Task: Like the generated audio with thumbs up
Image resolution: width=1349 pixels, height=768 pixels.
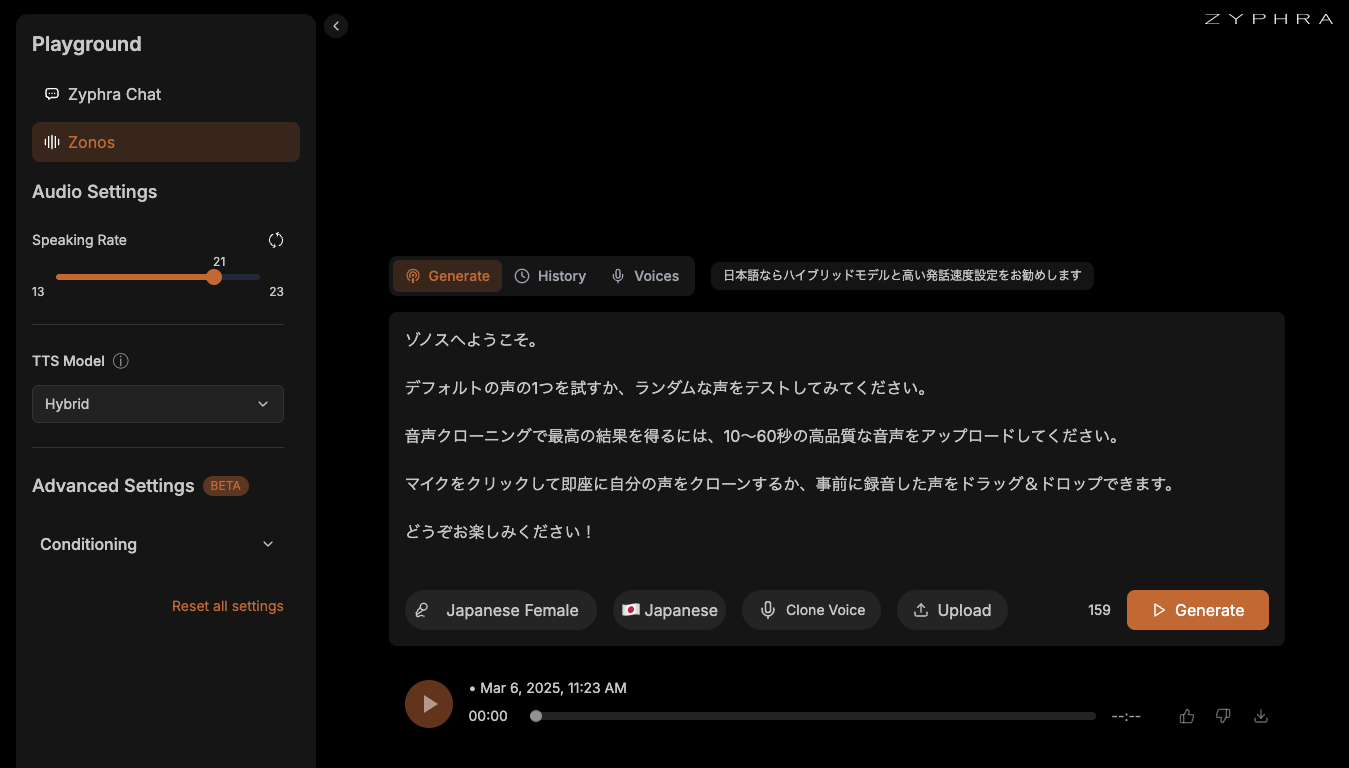Action: [x=1187, y=716]
